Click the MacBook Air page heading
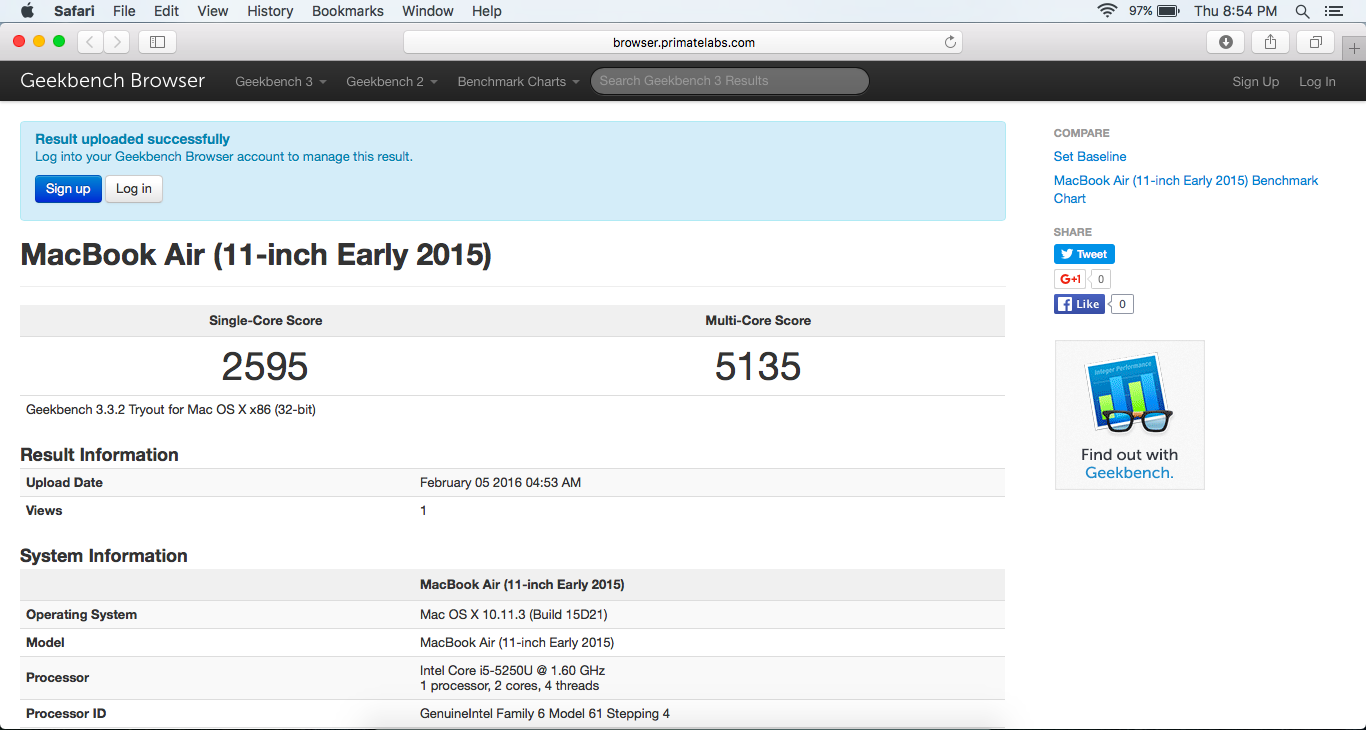The height and width of the screenshot is (730, 1366). pyautogui.click(x=256, y=254)
